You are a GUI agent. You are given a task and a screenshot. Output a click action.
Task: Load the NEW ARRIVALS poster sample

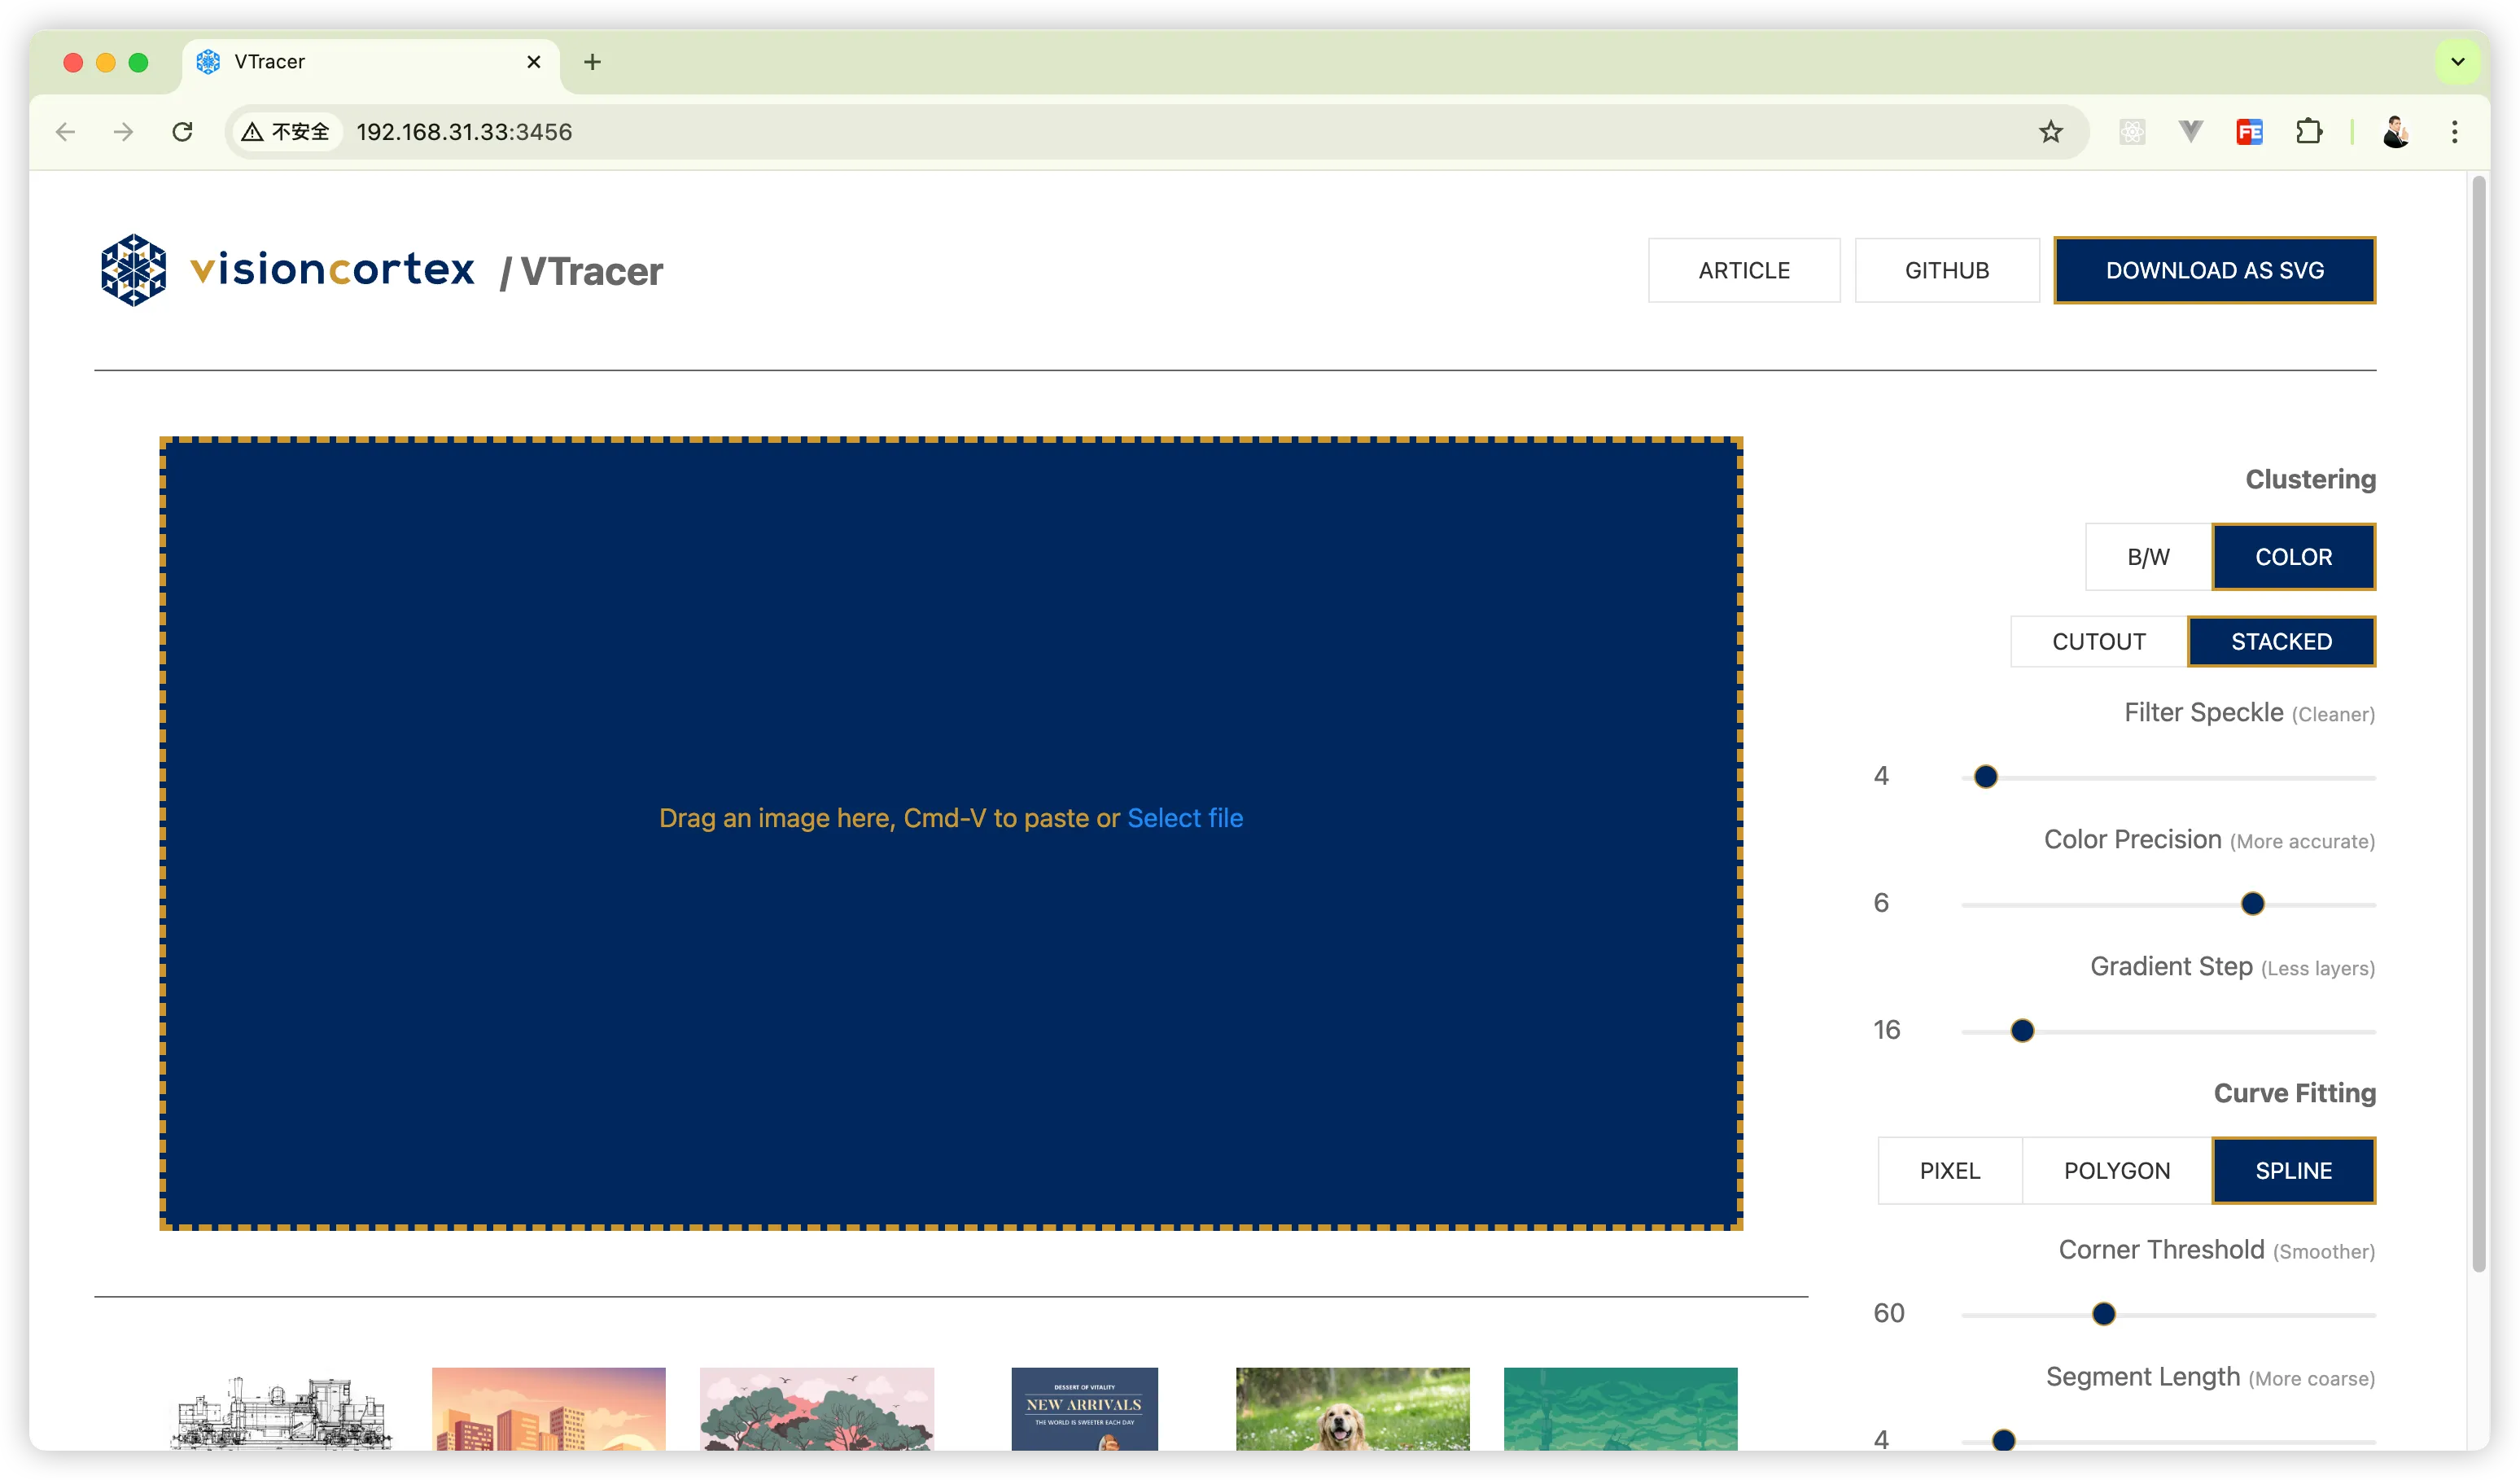click(1085, 1409)
